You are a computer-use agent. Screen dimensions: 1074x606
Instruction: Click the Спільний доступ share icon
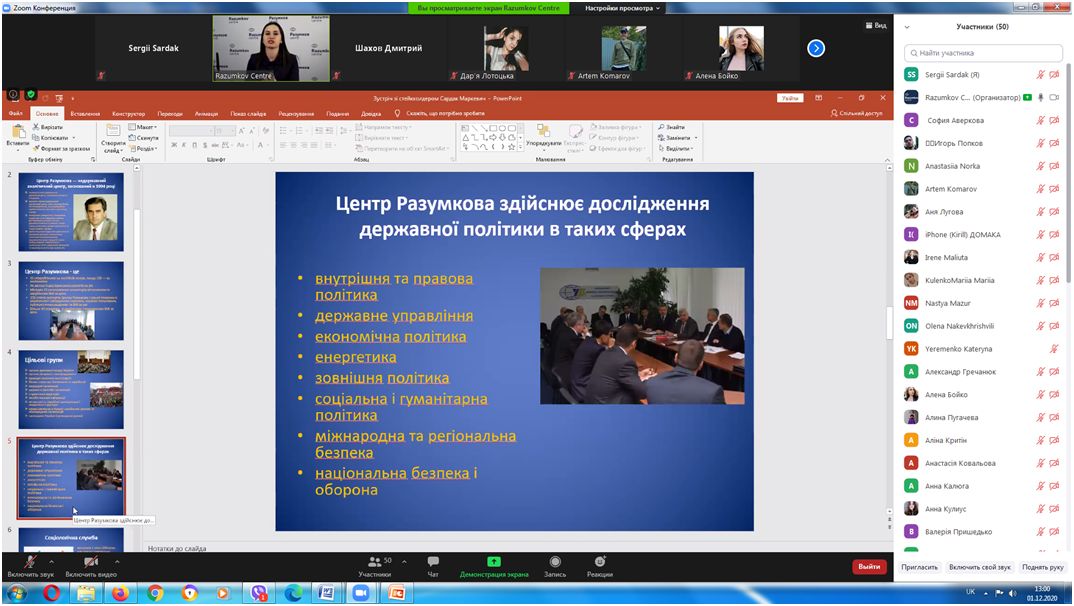[834, 113]
